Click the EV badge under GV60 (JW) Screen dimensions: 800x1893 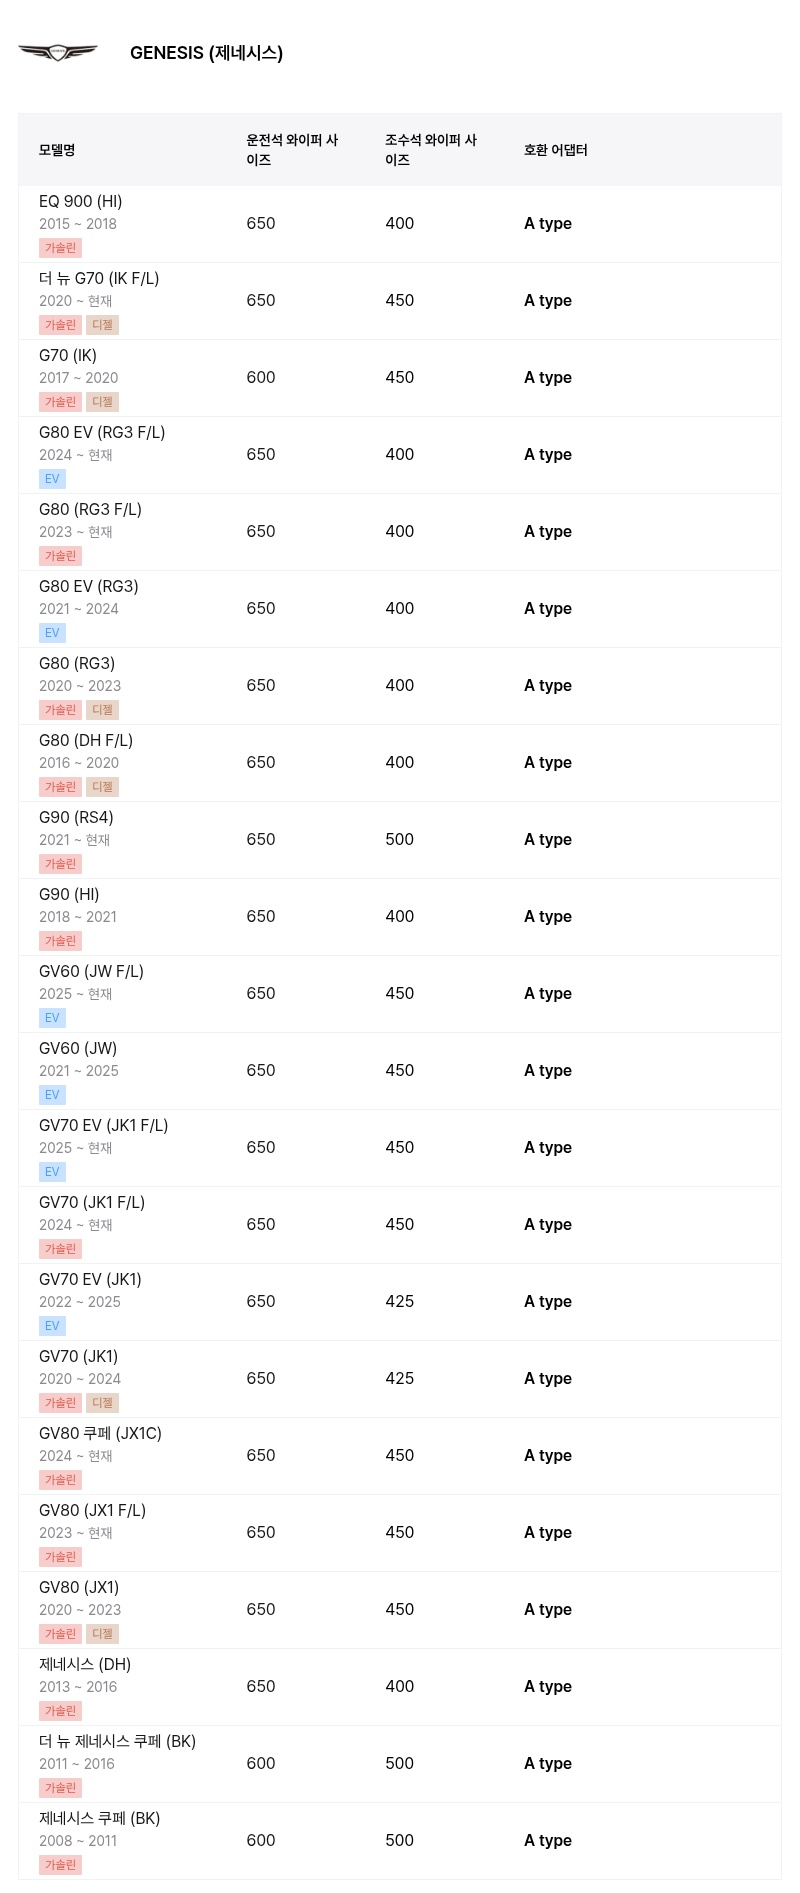(52, 1095)
